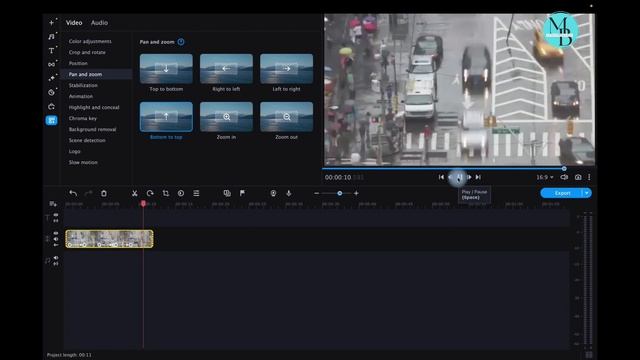The height and width of the screenshot is (360, 640).
Task: Zoom out timeline with minus icon
Action: (x=317, y=193)
